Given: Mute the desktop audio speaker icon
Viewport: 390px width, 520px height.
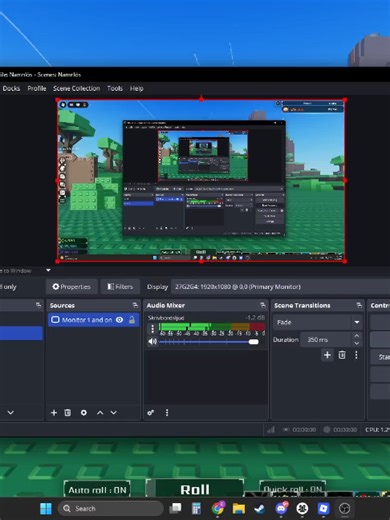Looking at the screenshot, I should 153,342.
